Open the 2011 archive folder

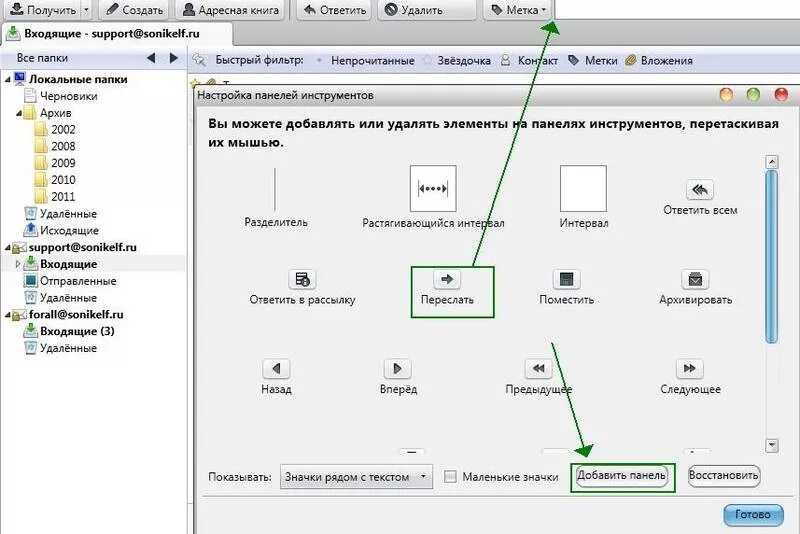[55, 197]
